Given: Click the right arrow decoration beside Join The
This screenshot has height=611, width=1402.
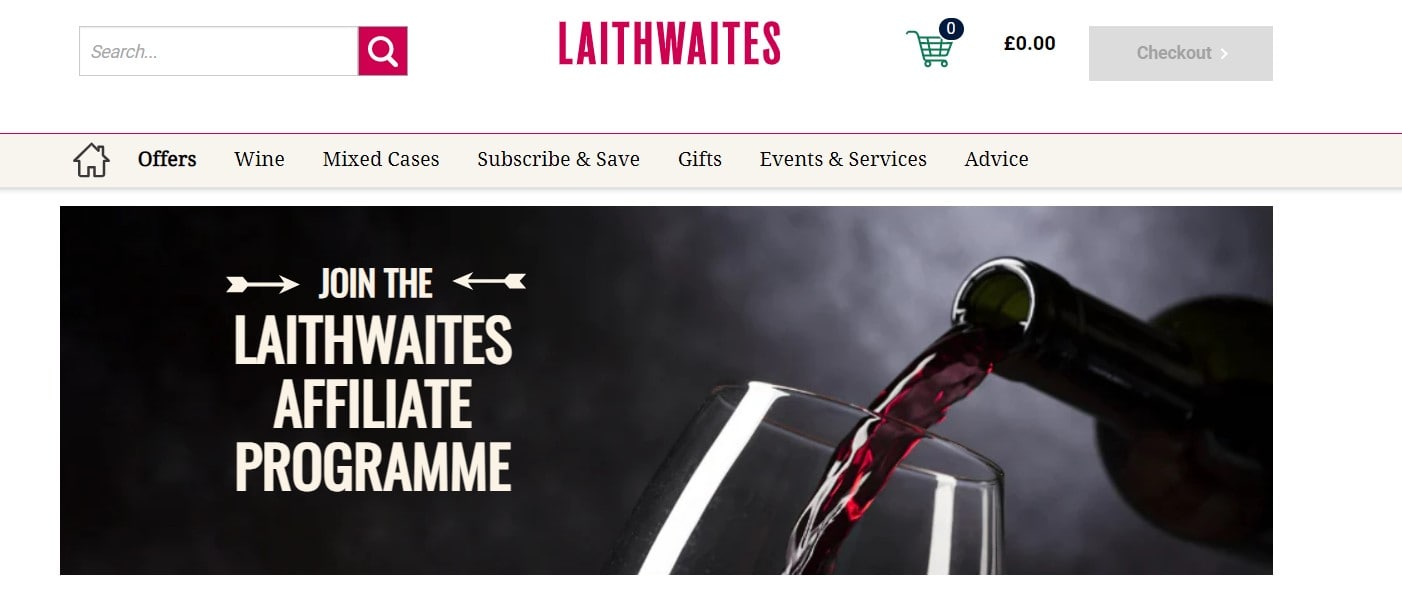Looking at the screenshot, I should point(489,282).
